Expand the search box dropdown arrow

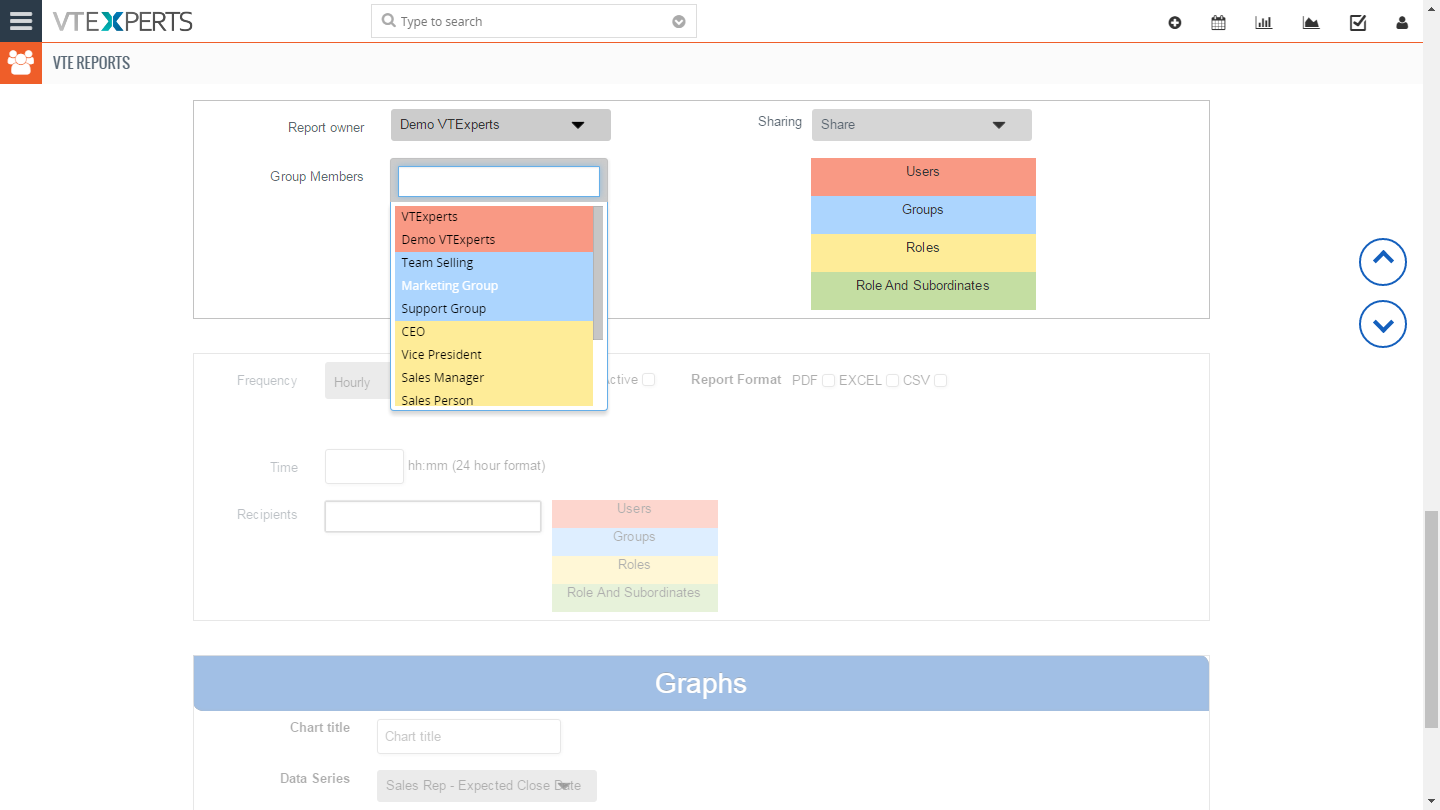click(679, 22)
